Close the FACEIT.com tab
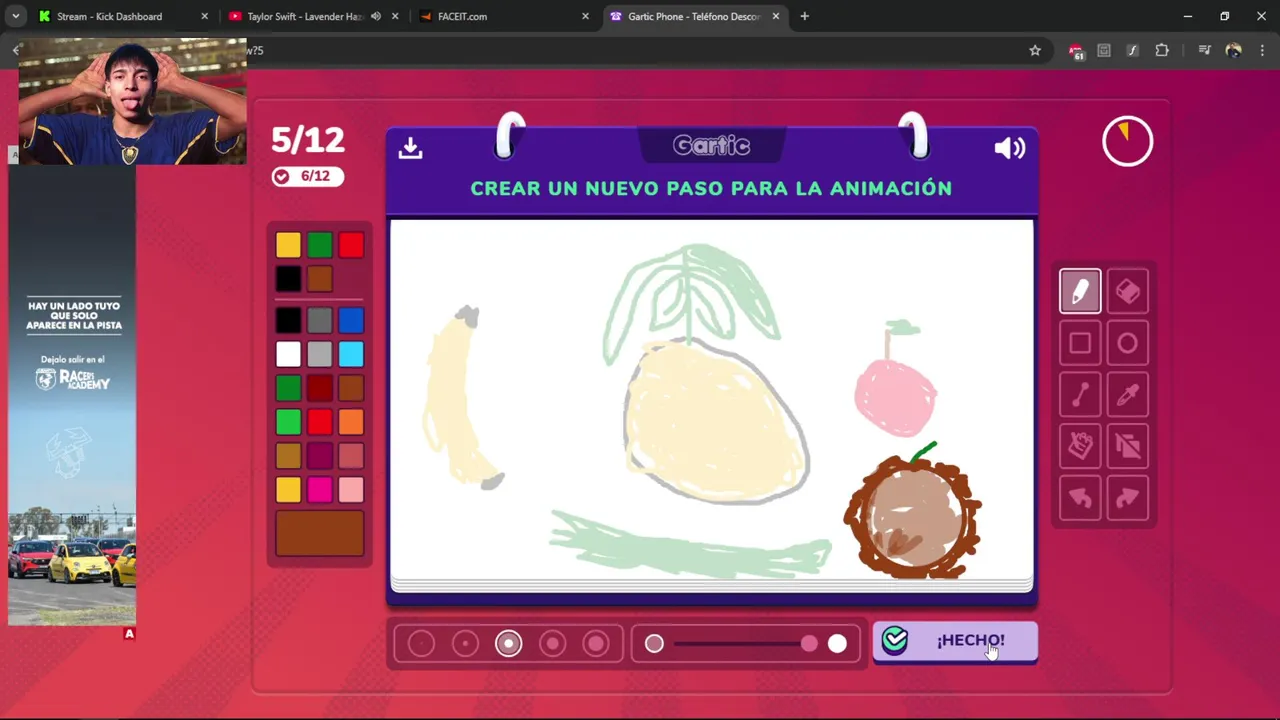 point(586,16)
